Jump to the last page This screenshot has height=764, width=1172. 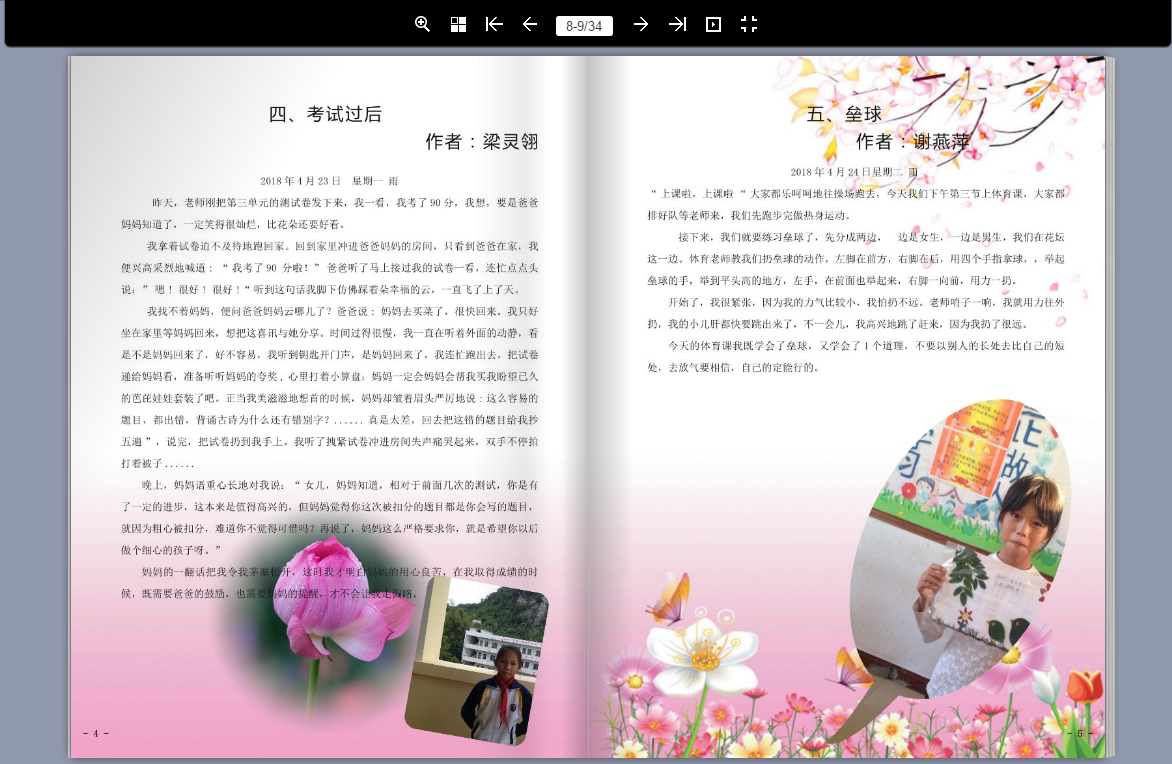click(x=677, y=25)
